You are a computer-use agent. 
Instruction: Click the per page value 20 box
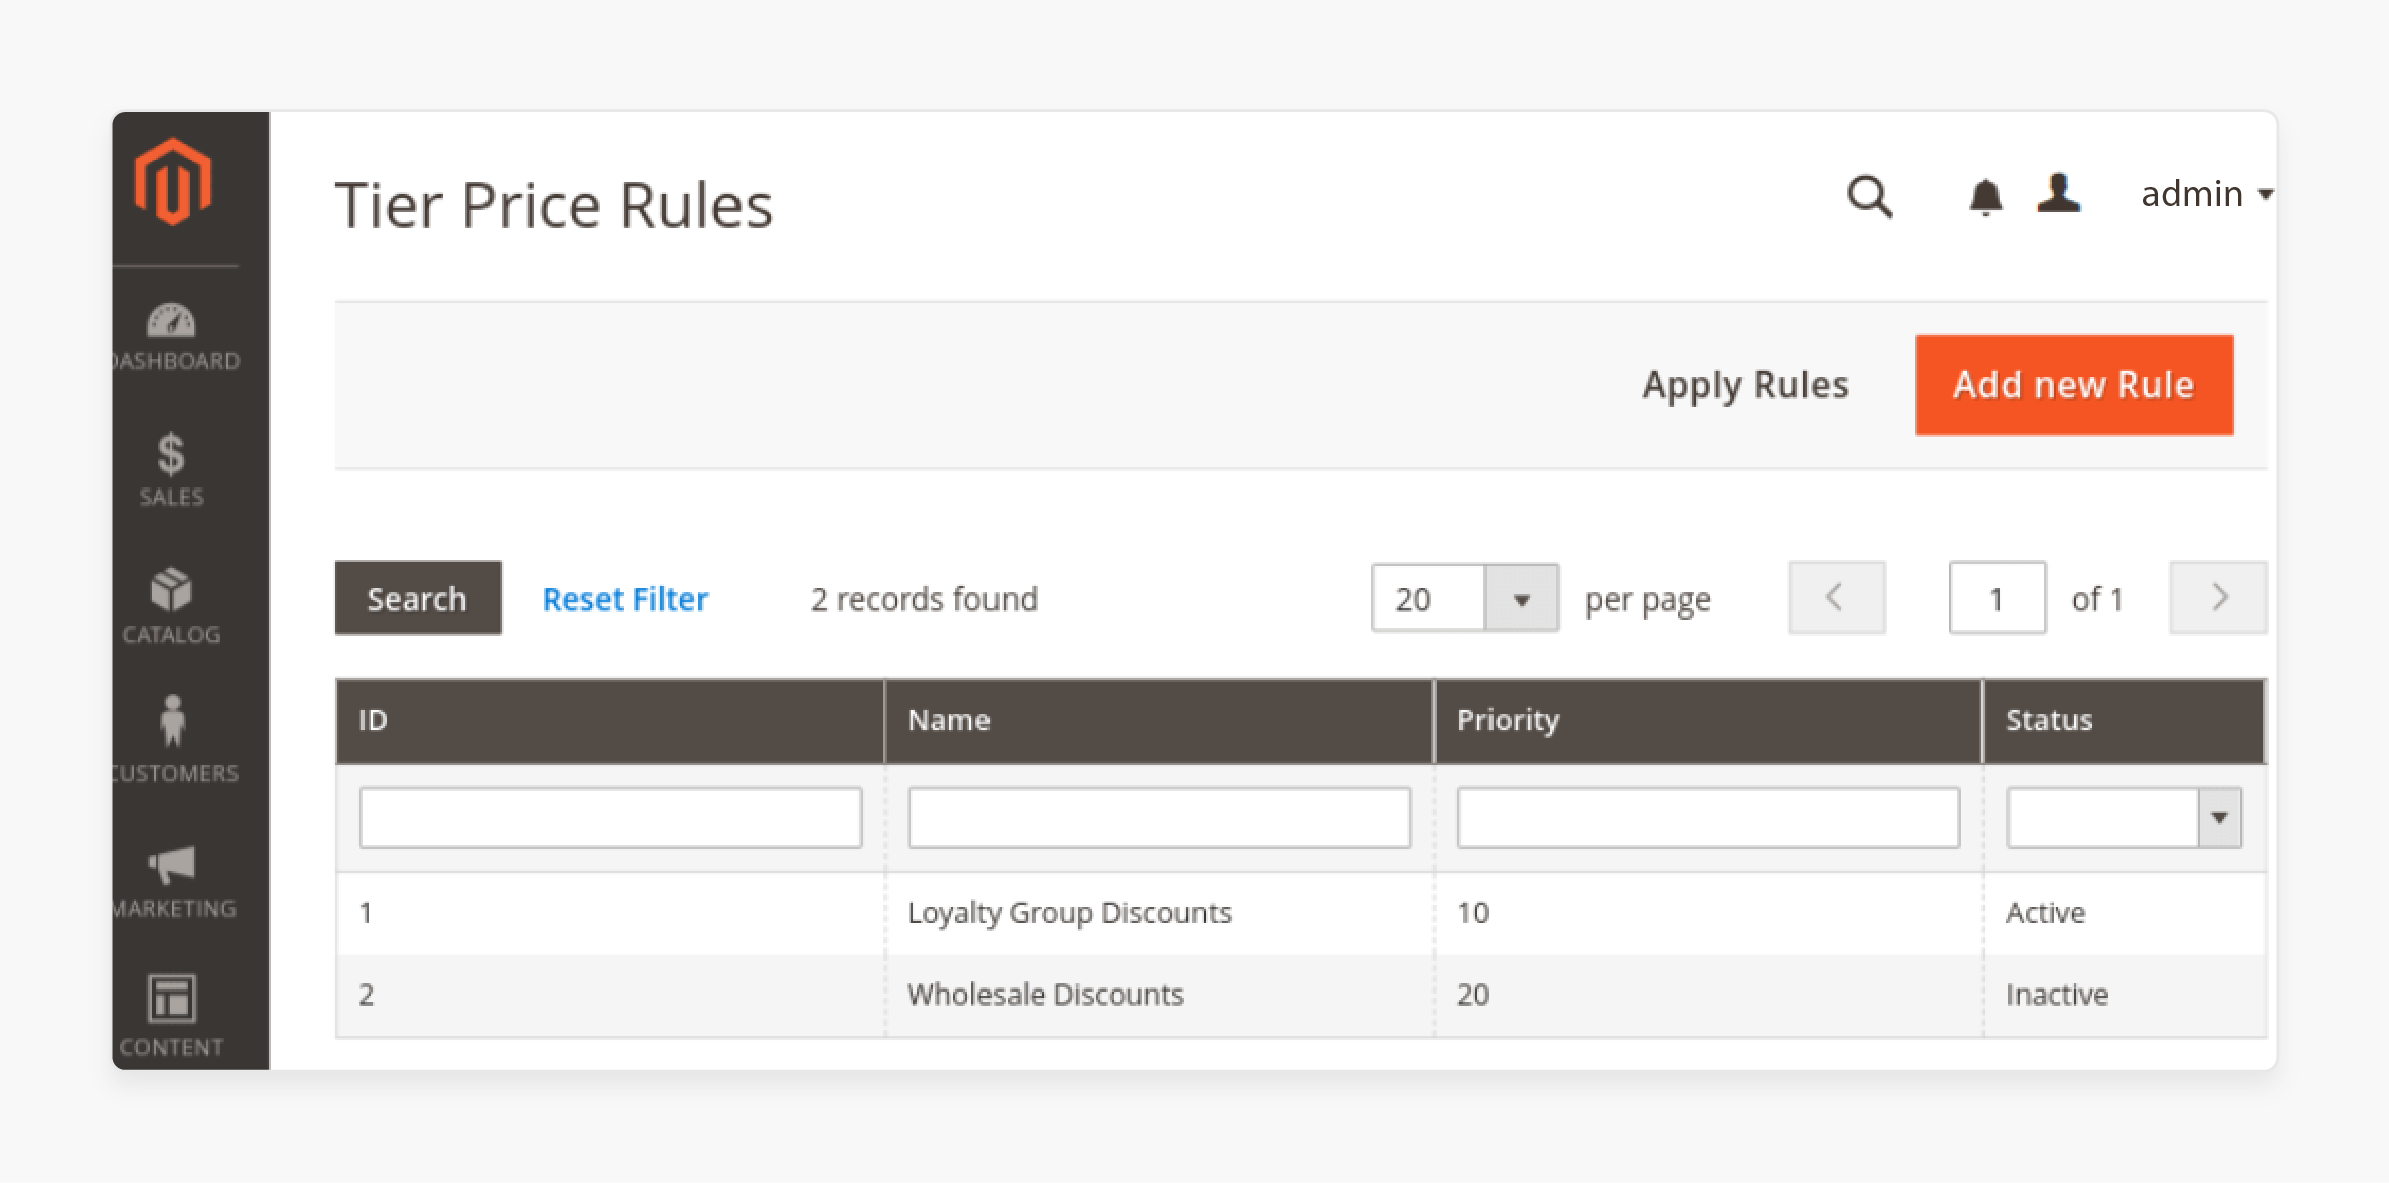pos(1428,599)
